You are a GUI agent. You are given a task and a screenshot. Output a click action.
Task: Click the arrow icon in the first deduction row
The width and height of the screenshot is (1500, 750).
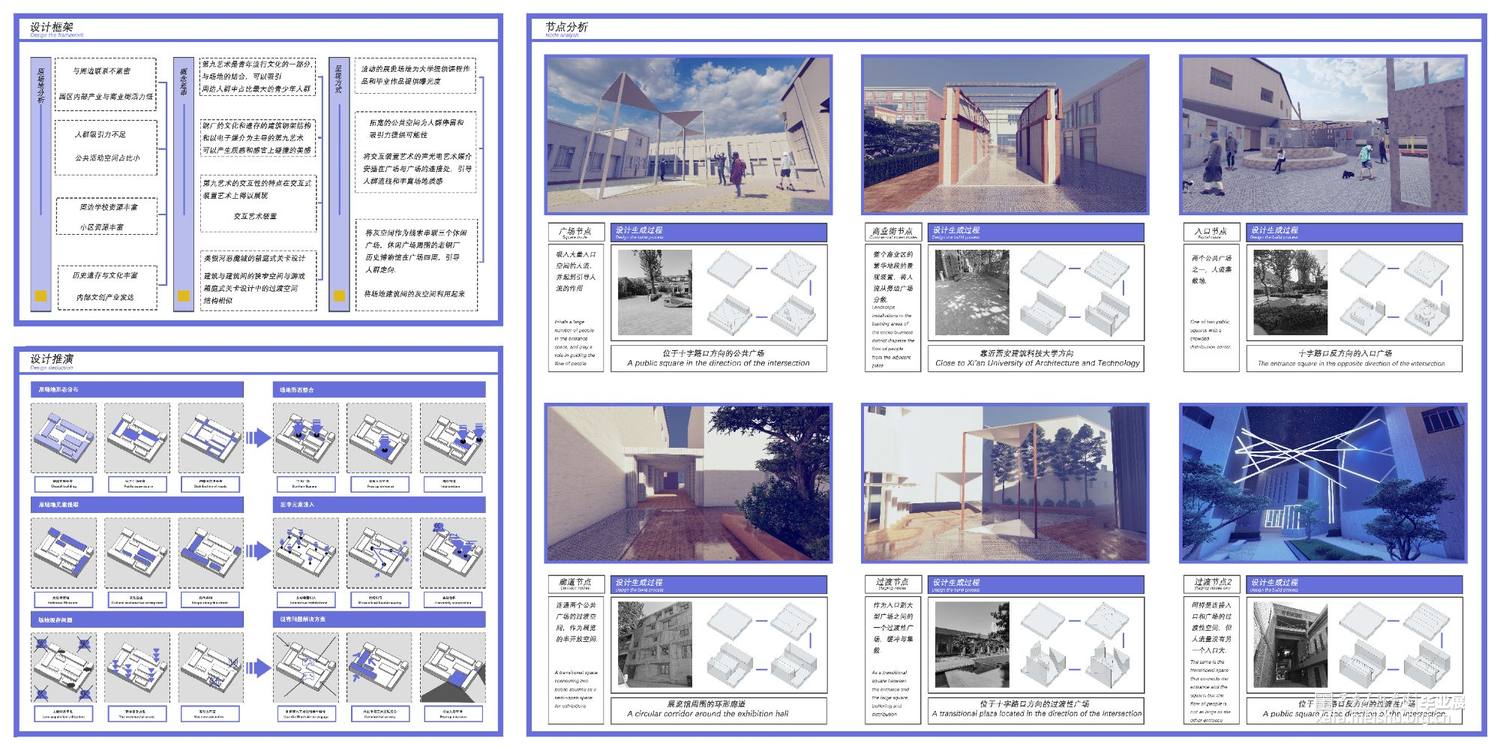257,436
